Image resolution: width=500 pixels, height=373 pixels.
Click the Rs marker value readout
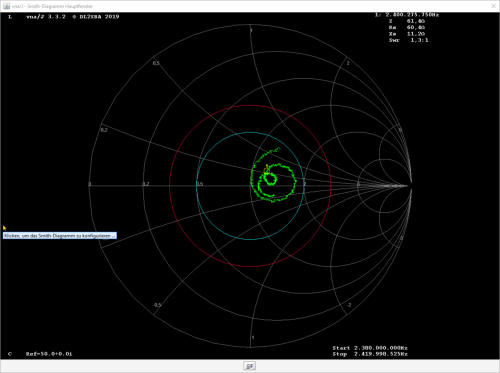click(x=407, y=27)
